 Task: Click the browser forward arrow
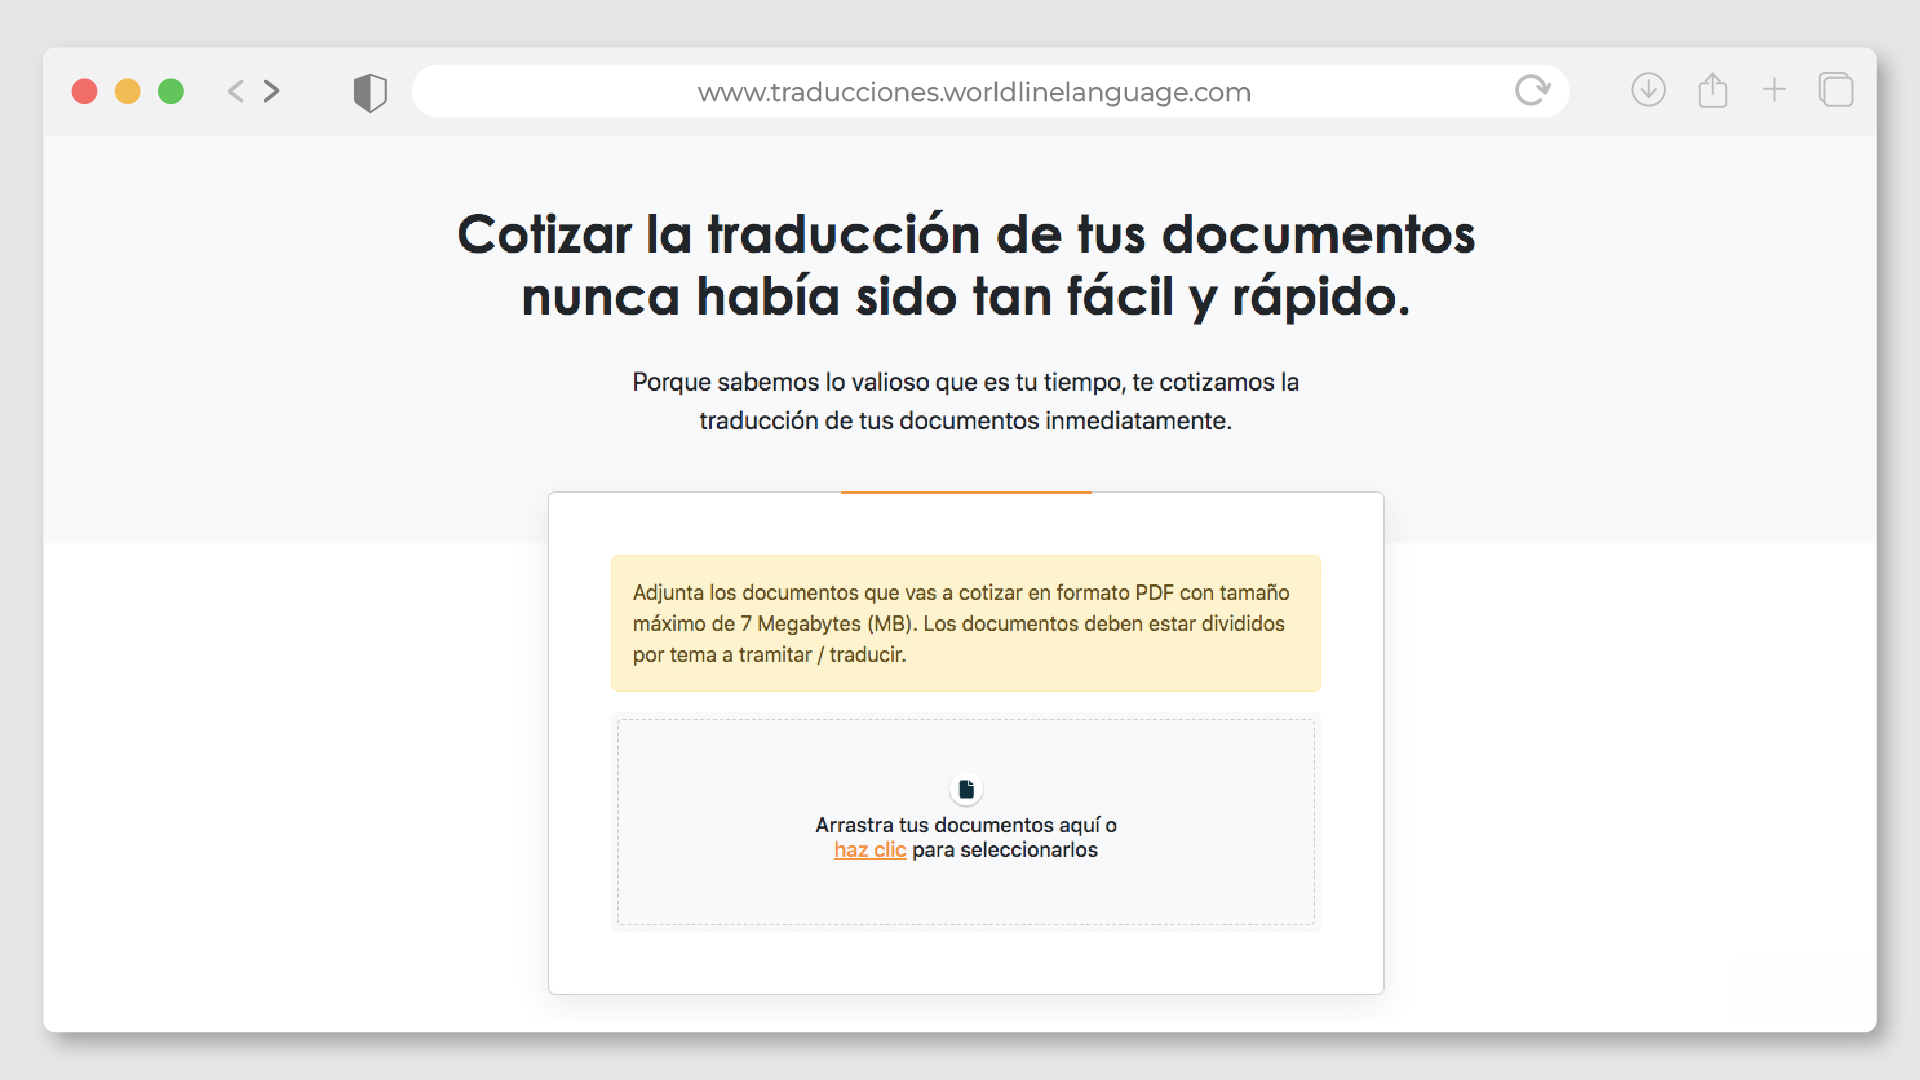(x=272, y=91)
